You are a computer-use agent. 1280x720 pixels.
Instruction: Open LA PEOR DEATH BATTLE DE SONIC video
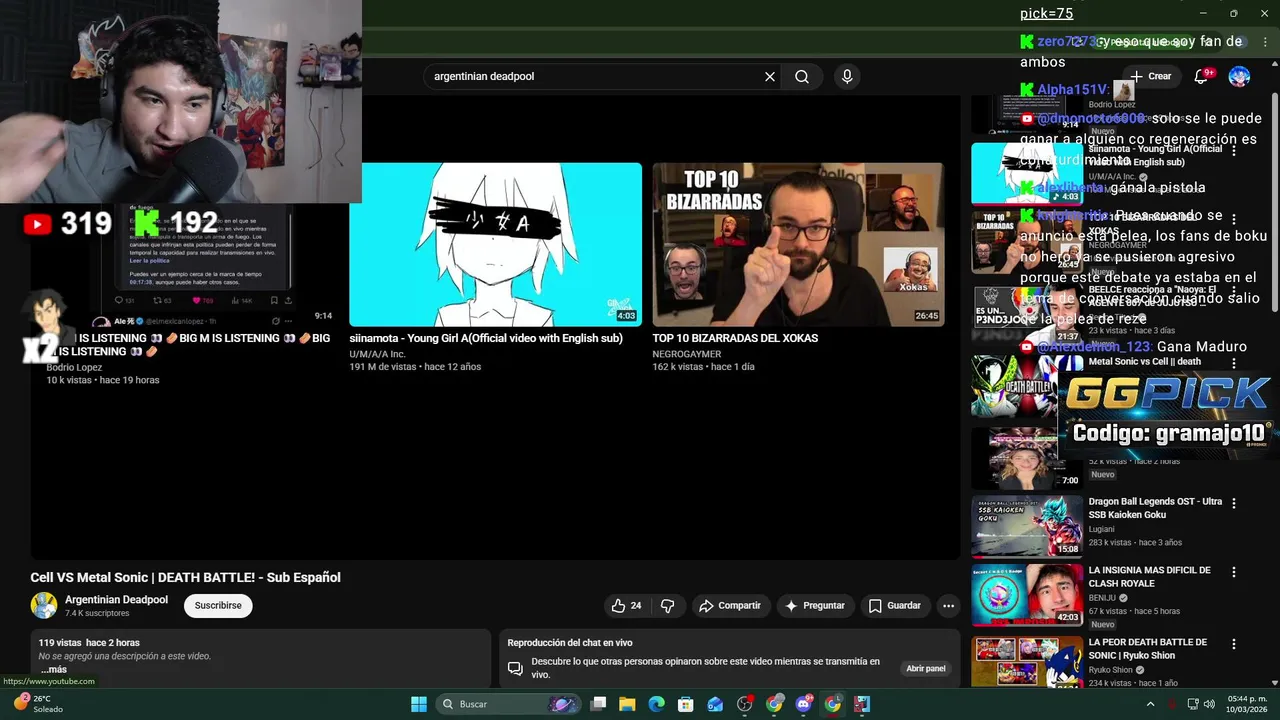pyautogui.click(x=1147, y=648)
